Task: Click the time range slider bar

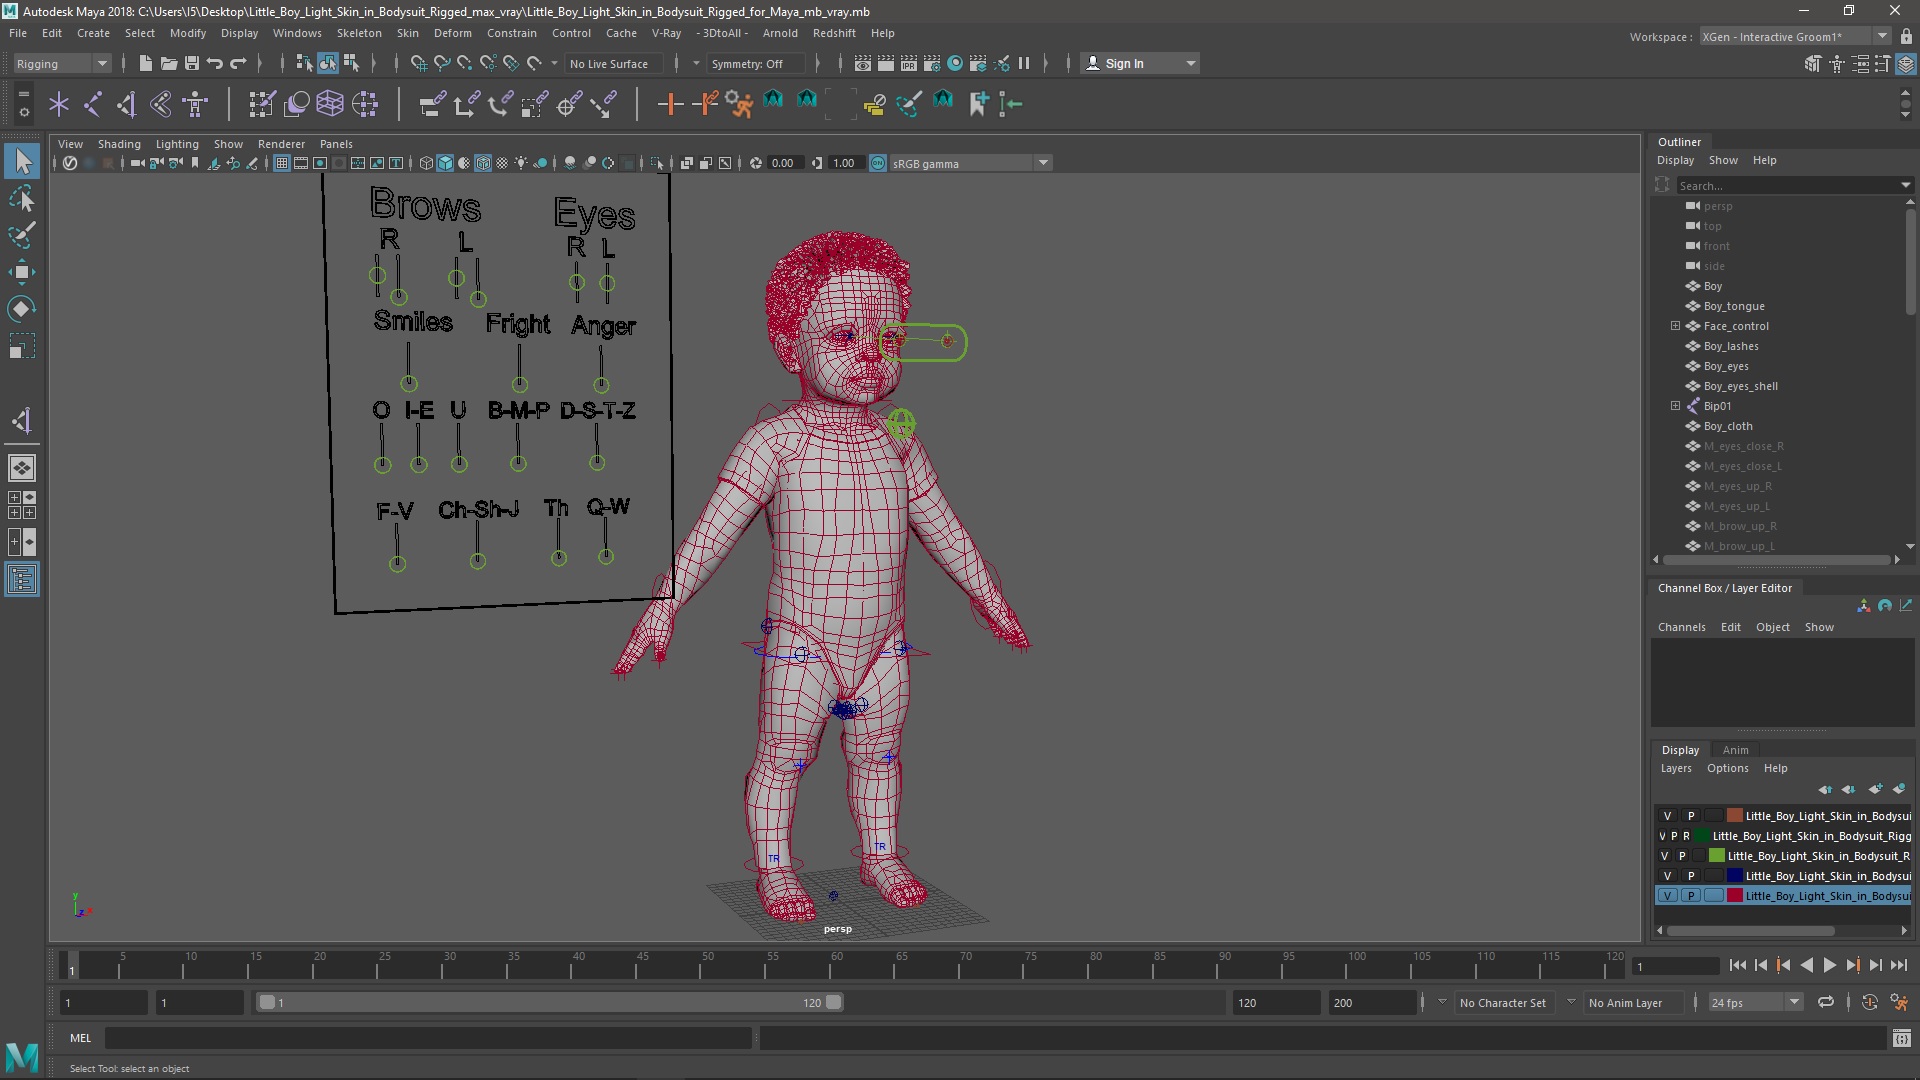Action: 550,1002
